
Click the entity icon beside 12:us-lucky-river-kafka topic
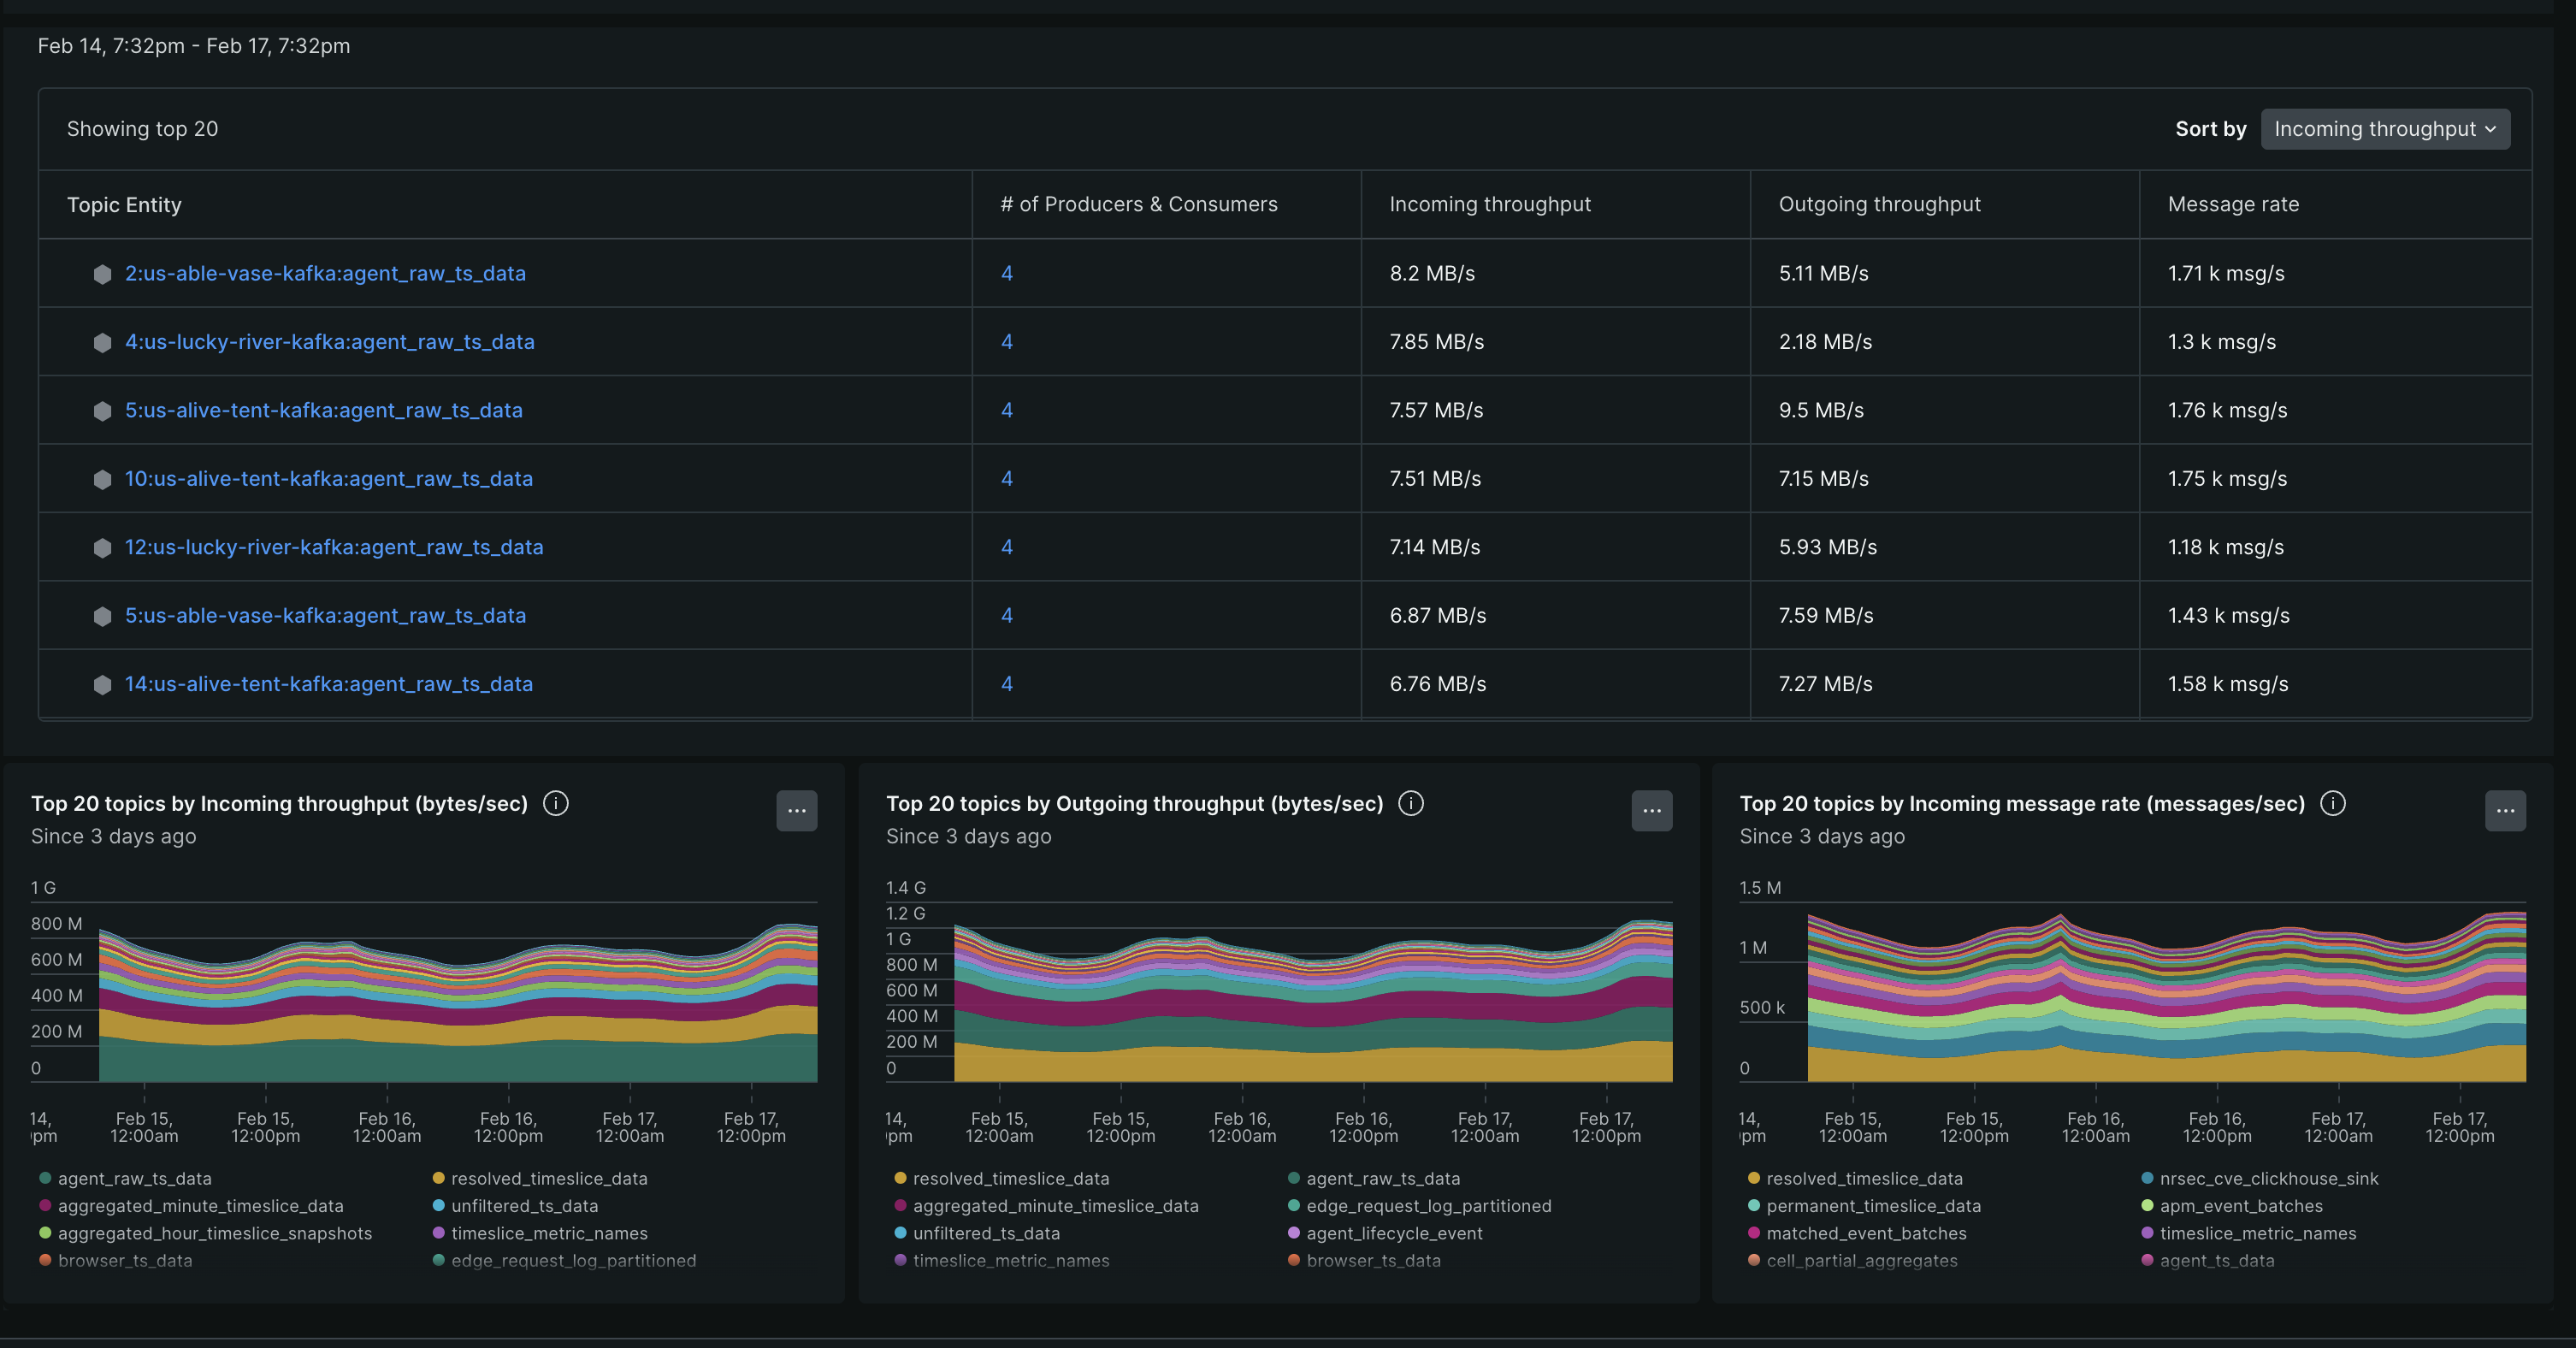(x=103, y=547)
